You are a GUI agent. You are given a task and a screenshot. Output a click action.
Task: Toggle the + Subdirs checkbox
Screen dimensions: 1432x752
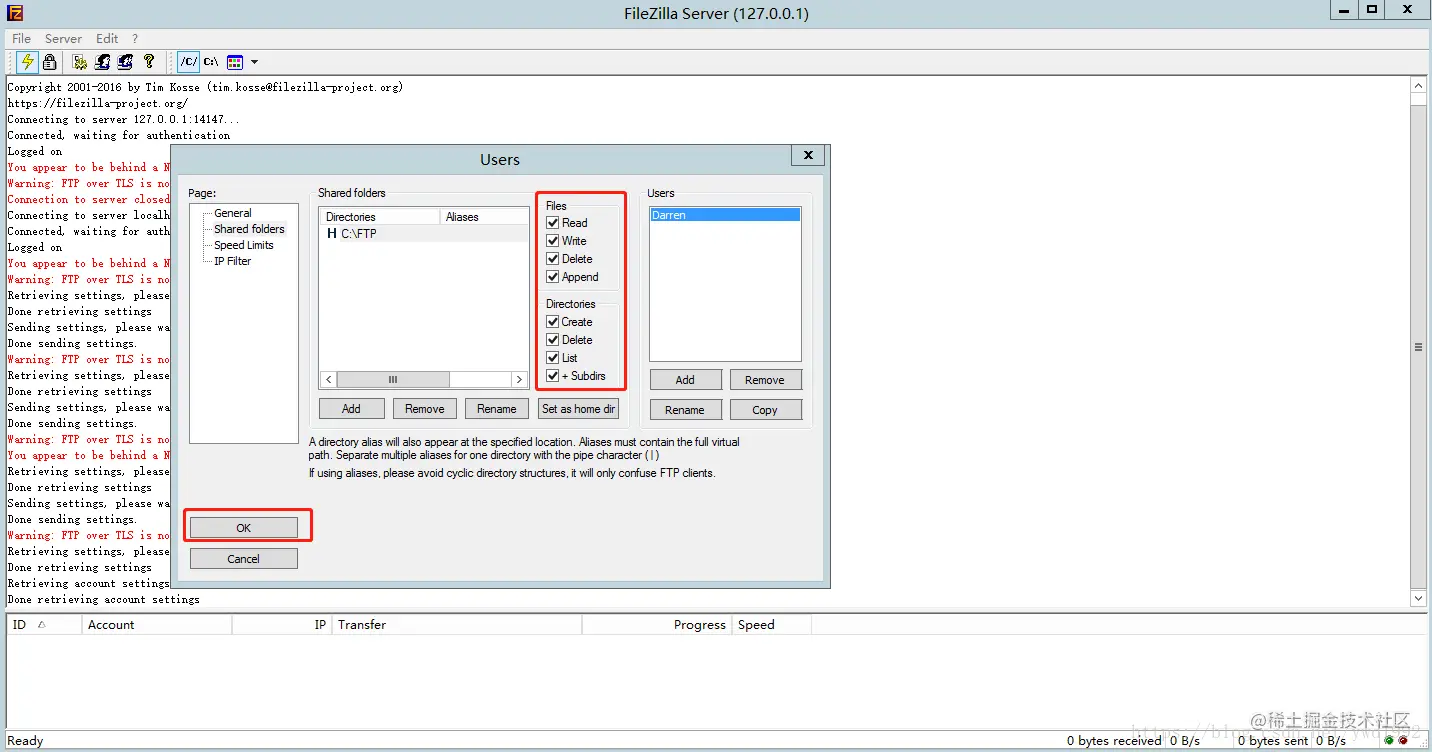tap(553, 376)
